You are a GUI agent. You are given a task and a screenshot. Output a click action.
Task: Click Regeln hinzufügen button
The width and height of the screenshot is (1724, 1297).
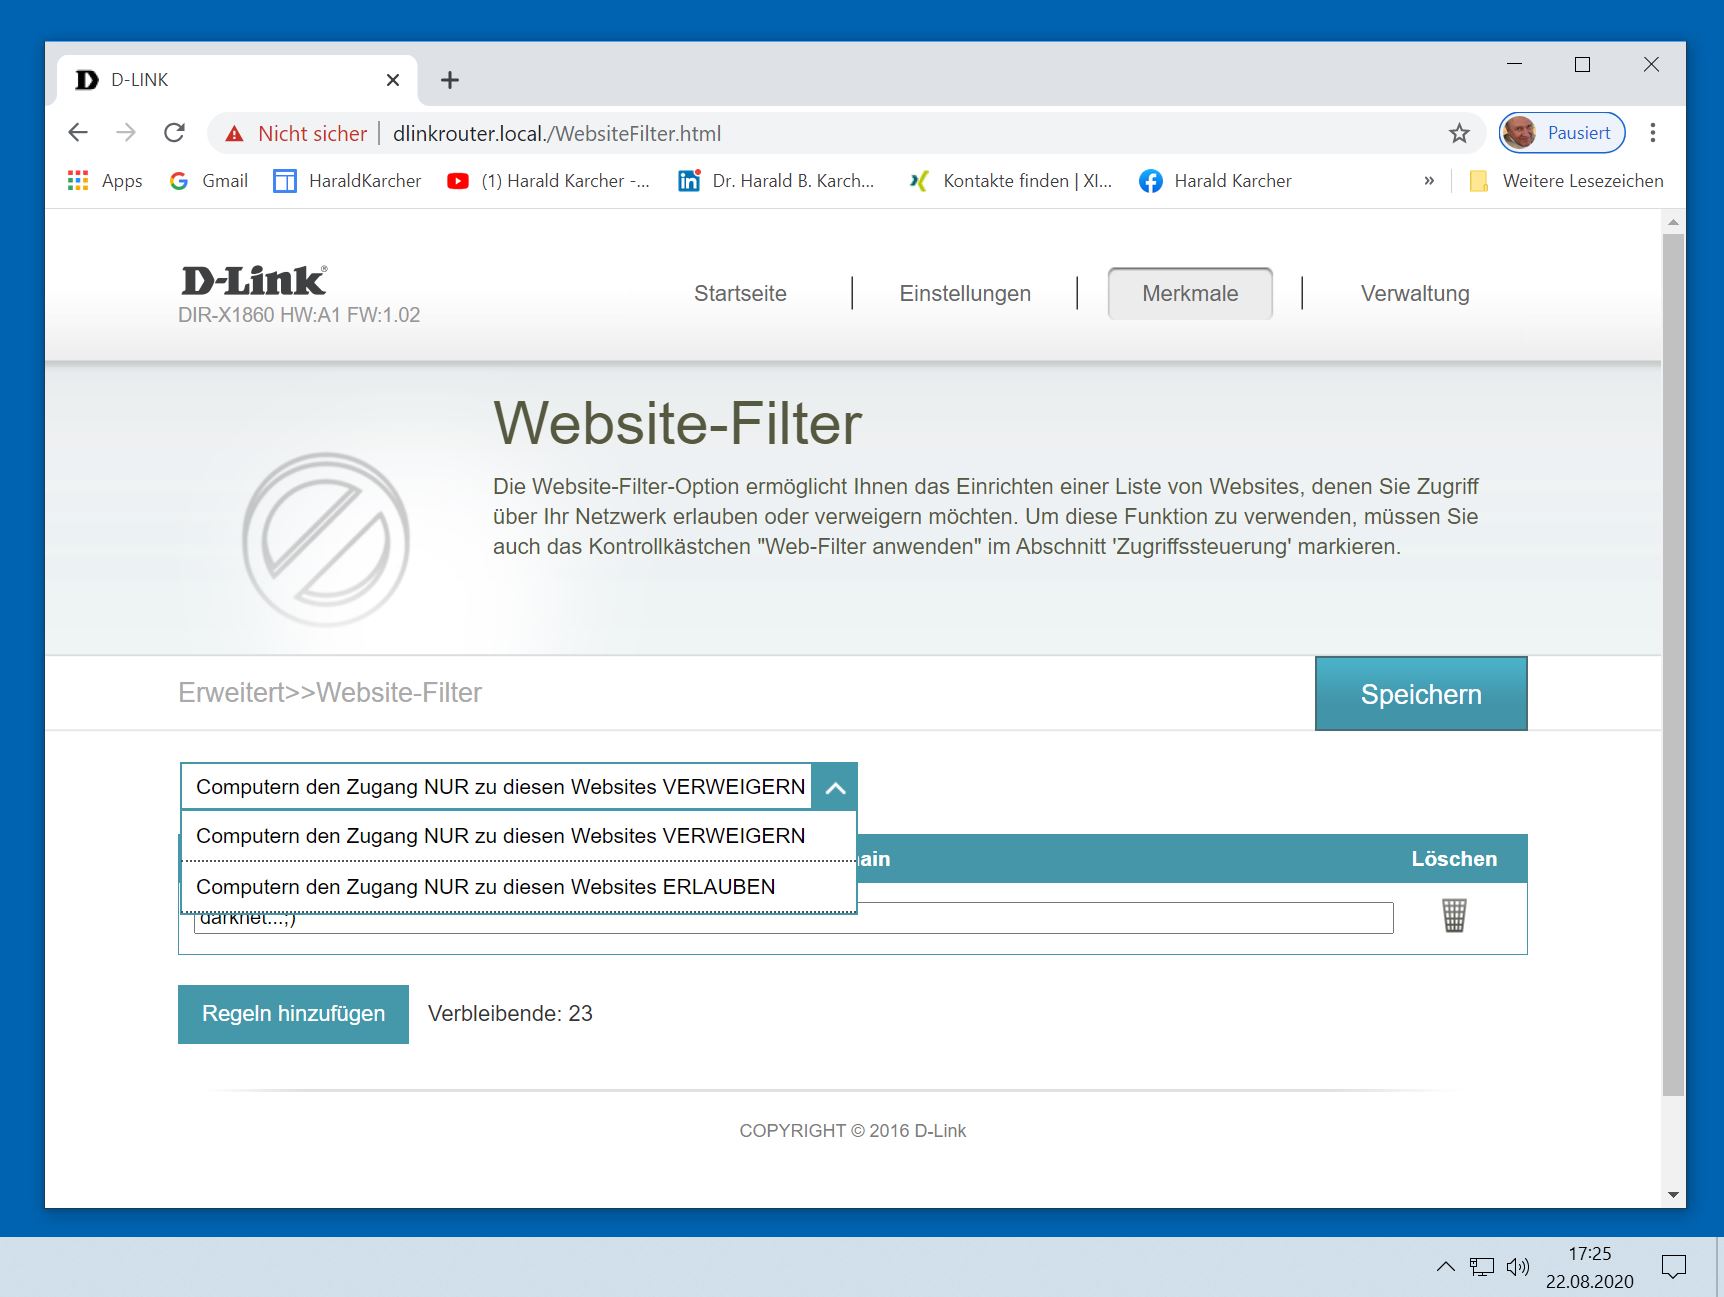(293, 1014)
